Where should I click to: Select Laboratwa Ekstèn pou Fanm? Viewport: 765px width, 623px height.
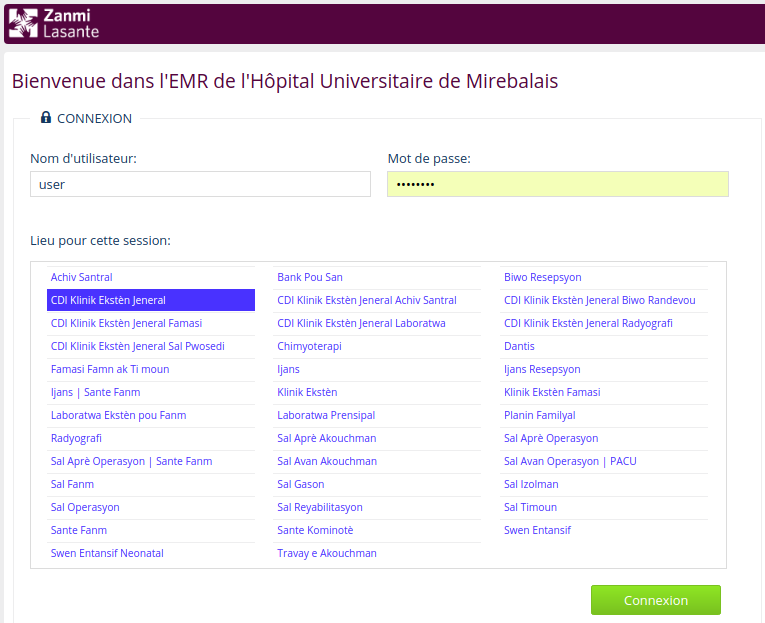point(151,415)
